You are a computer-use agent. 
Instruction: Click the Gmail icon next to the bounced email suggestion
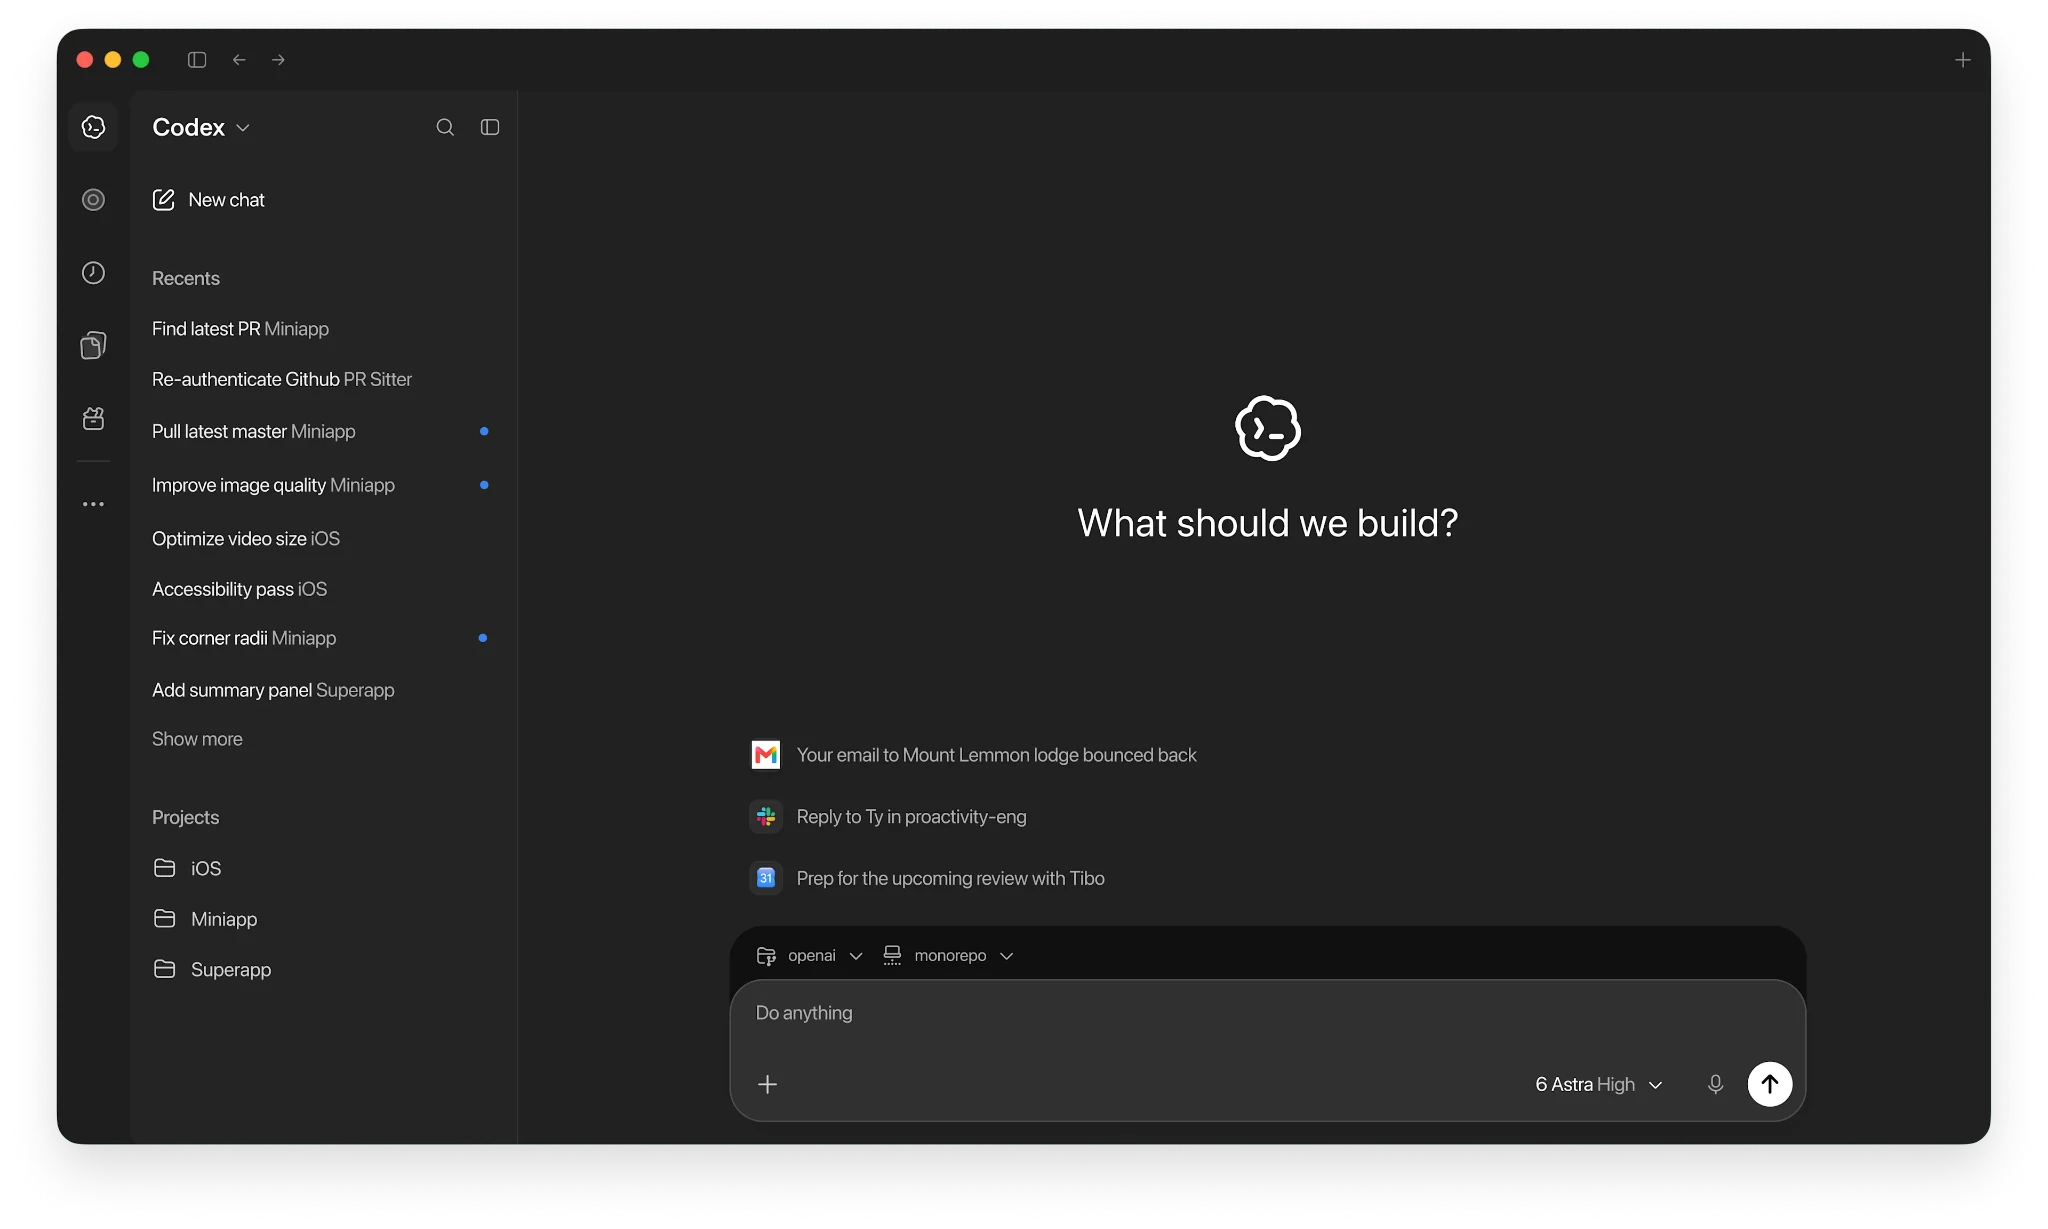766,755
